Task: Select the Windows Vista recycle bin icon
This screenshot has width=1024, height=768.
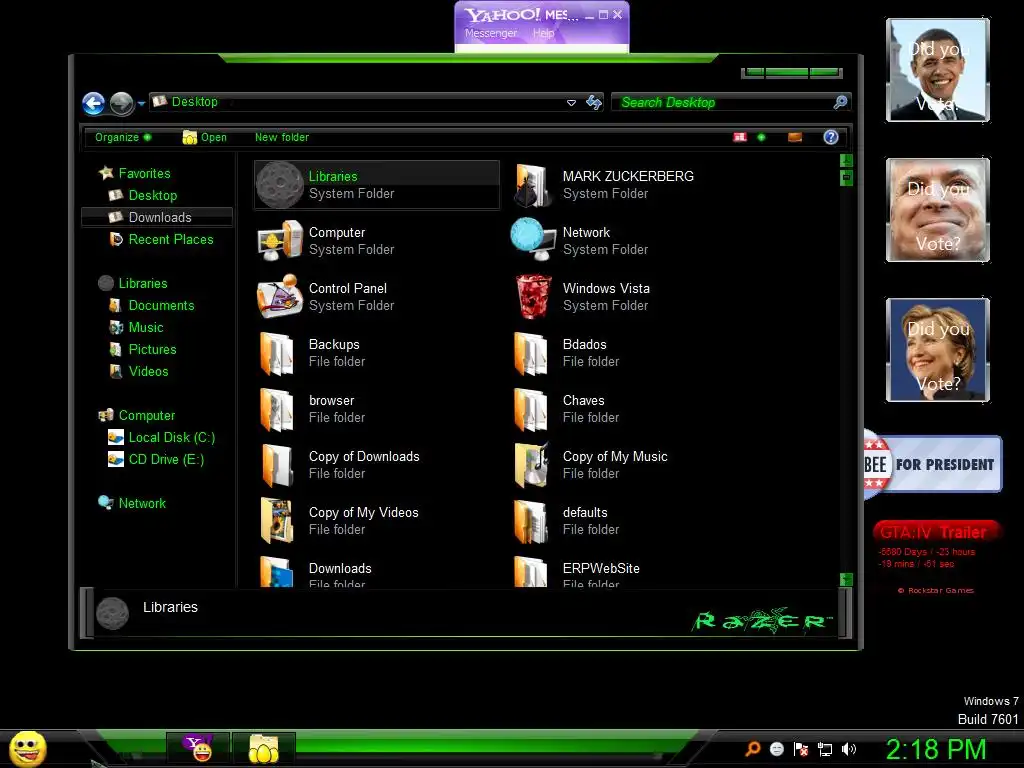Action: (533, 296)
